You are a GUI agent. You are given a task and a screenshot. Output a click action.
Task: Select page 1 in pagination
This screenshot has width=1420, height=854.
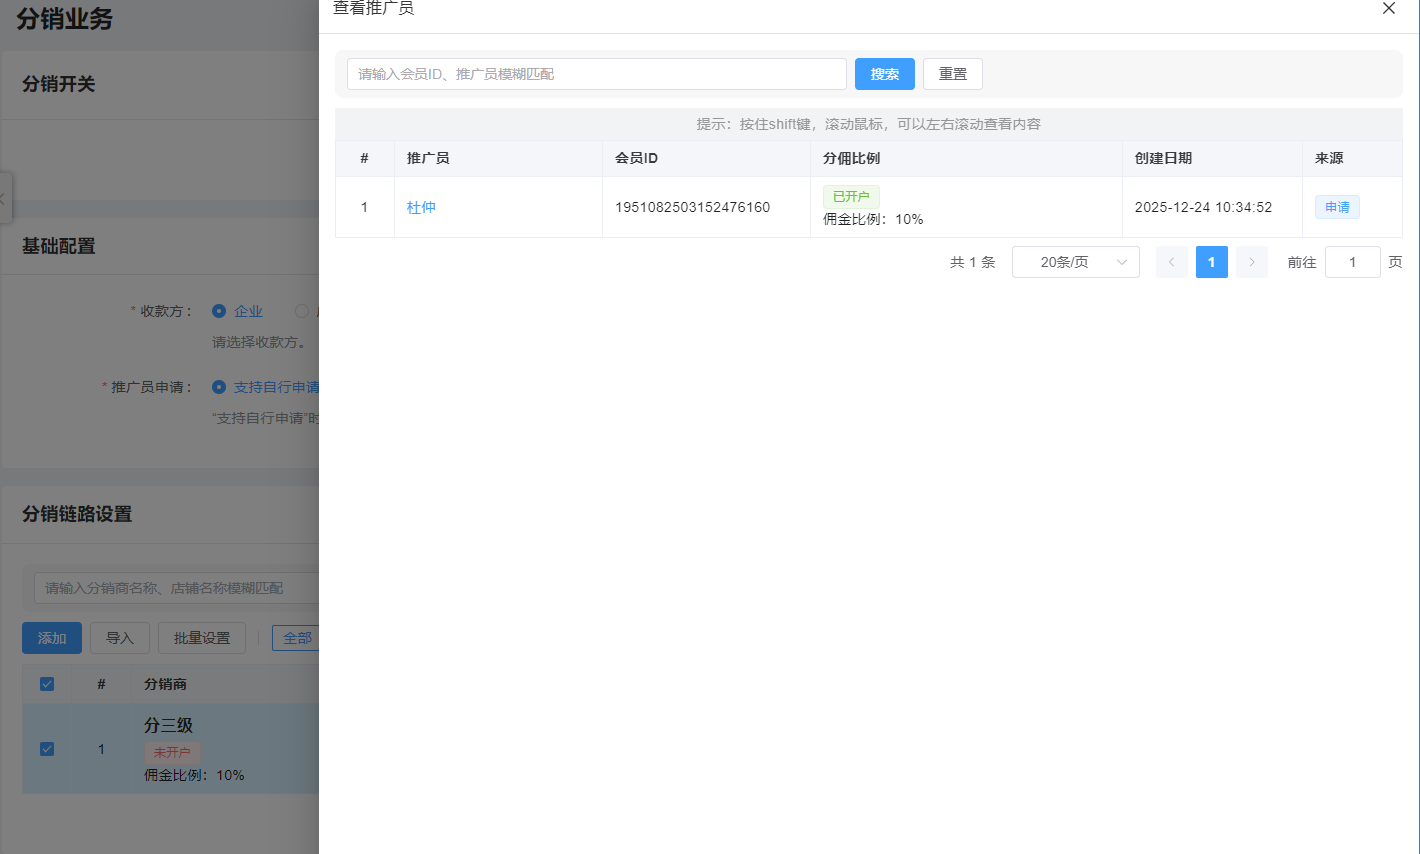click(x=1211, y=261)
